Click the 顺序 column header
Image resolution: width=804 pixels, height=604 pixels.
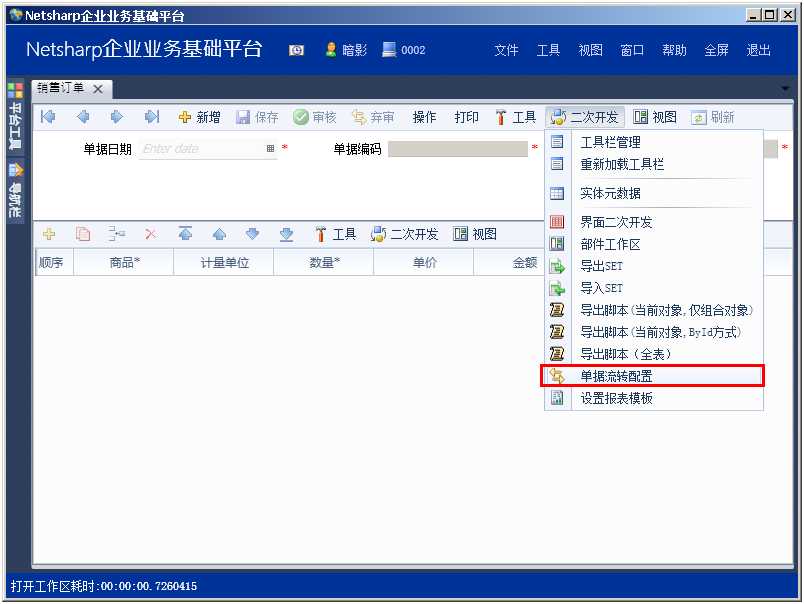(54, 263)
